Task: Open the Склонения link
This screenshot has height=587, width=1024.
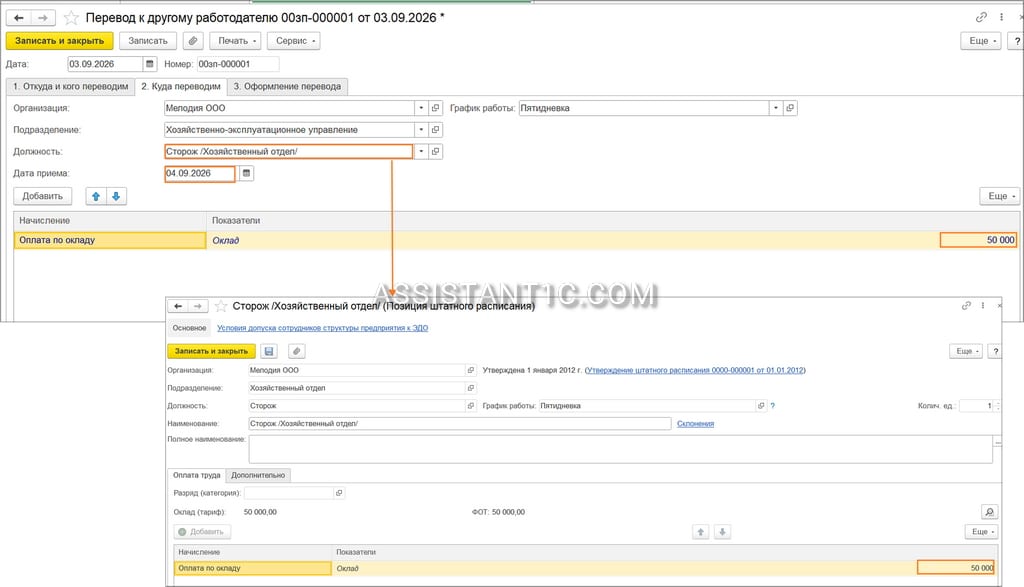Action: (696, 424)
